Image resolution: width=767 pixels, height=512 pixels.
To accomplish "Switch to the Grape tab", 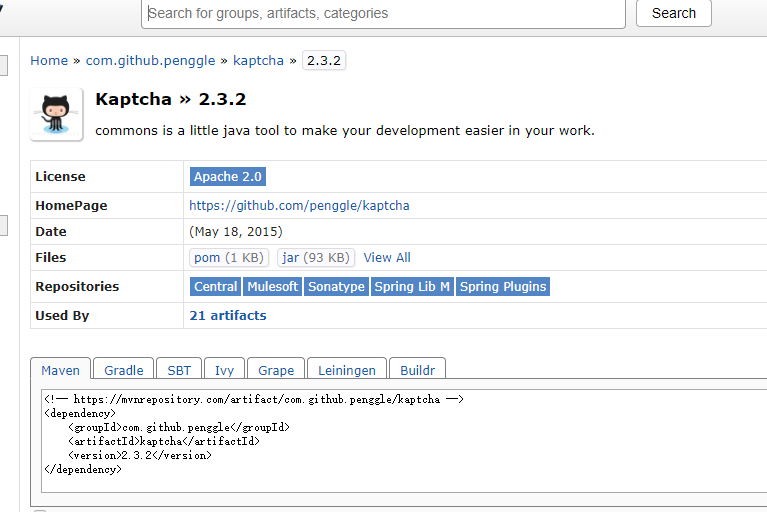I will pos(276,370).
